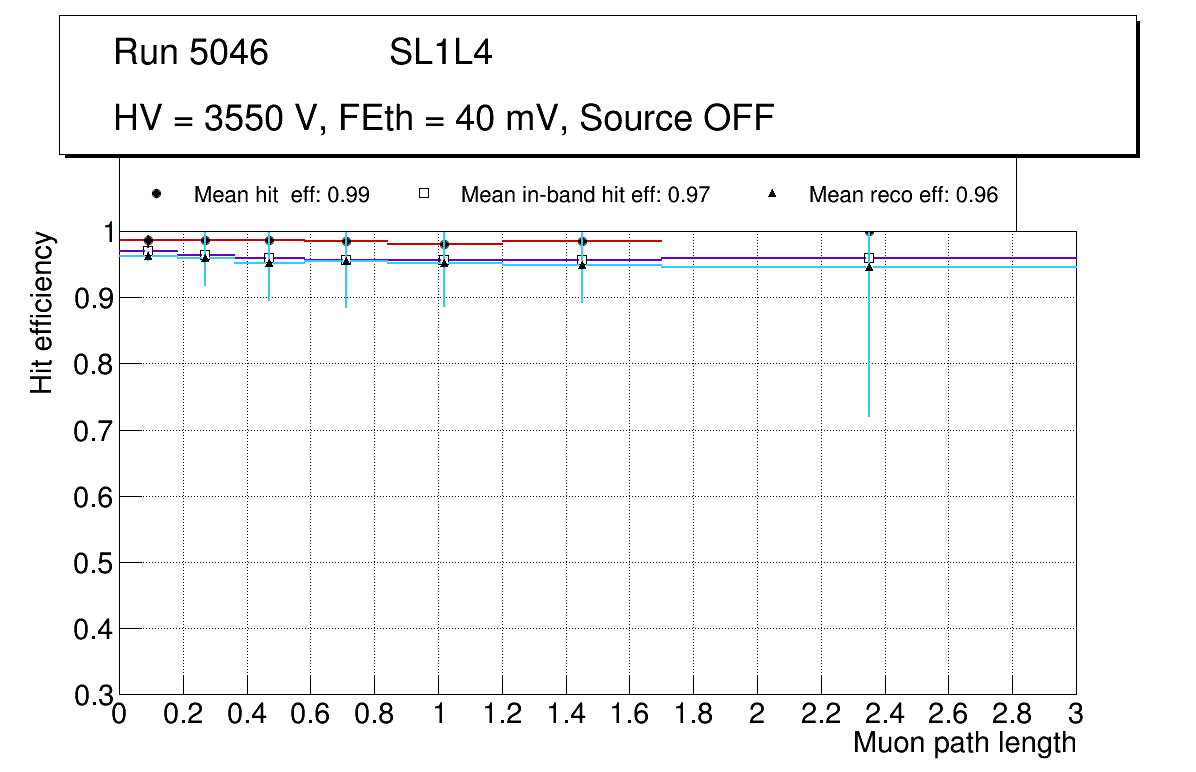Click the leftmost filled circle data point

click(148, 240)
